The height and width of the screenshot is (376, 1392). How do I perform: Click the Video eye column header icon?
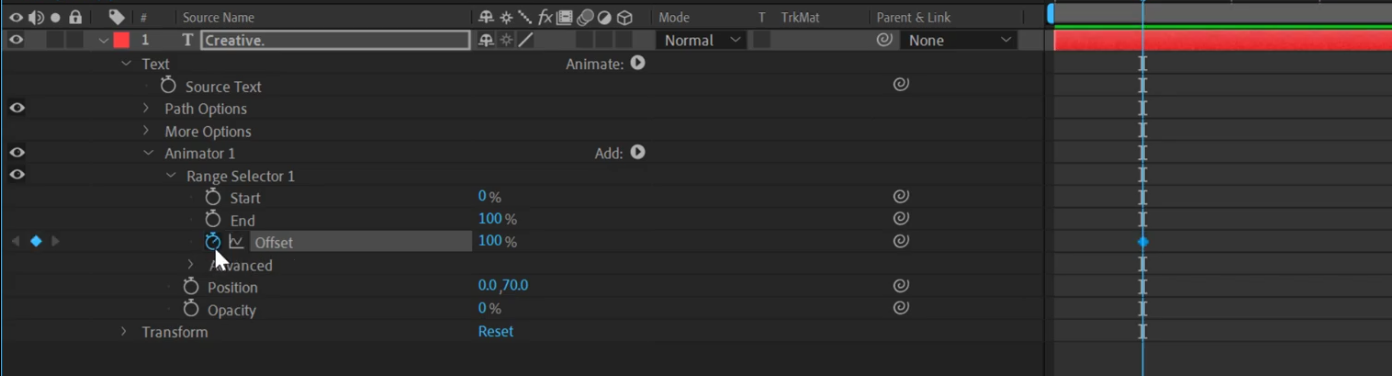point(15,17)
